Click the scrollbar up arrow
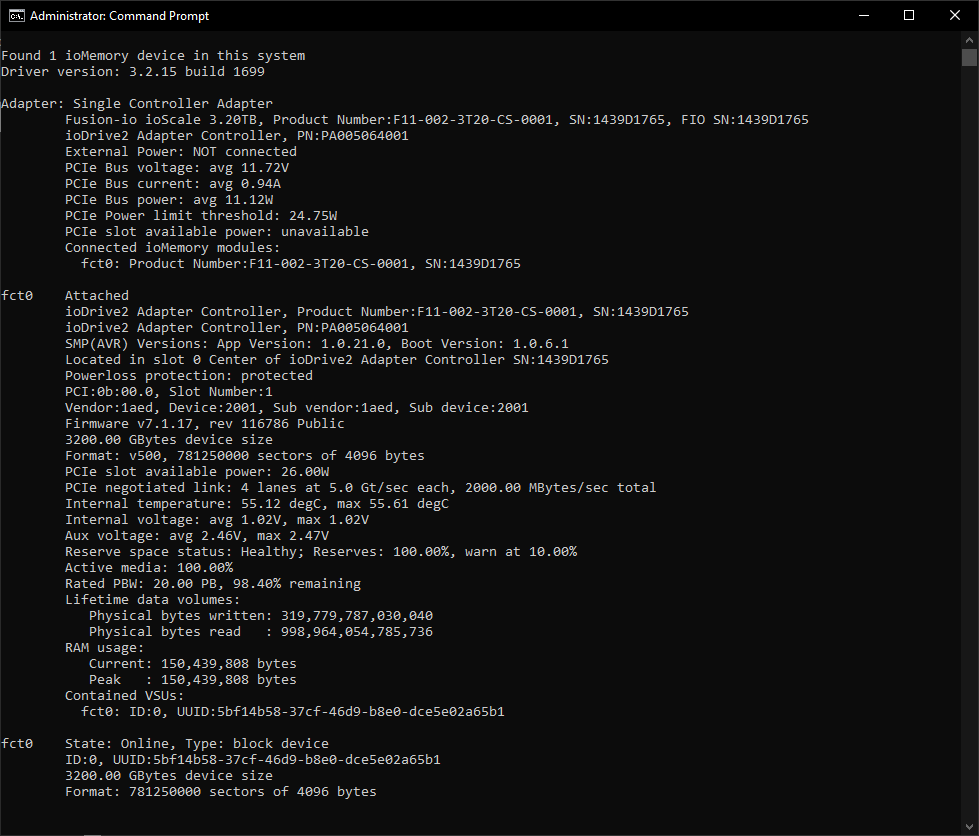Viewport: 979px width, 836px height. pyautogui.click(x=969, y=40)
